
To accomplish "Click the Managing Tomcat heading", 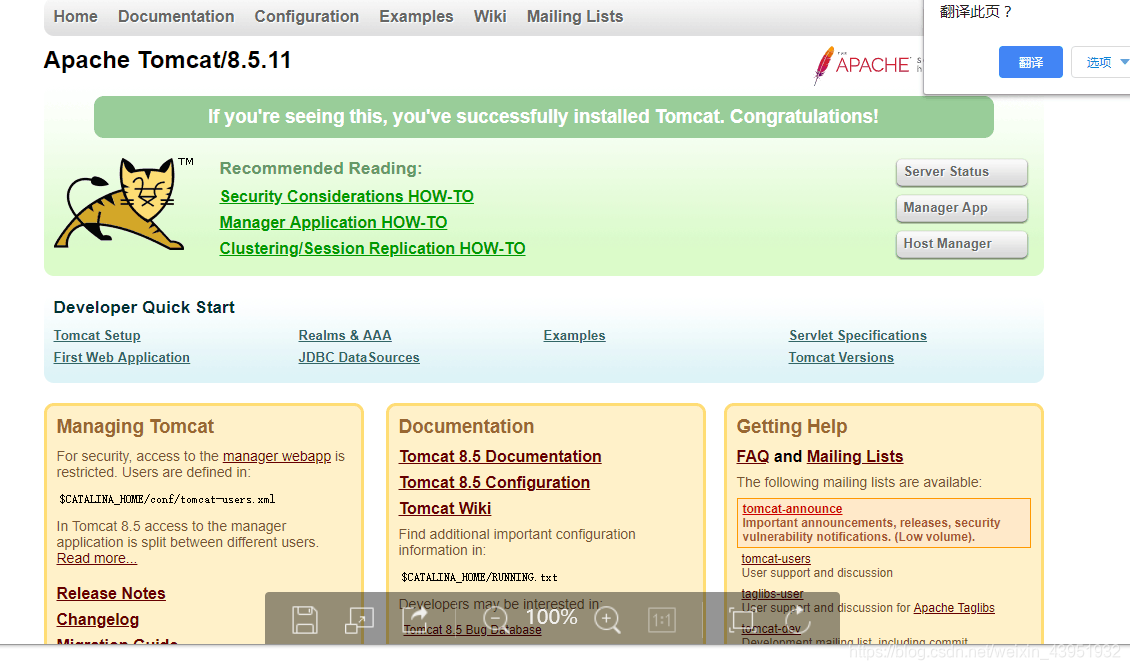I will click(x=135, y=426).
